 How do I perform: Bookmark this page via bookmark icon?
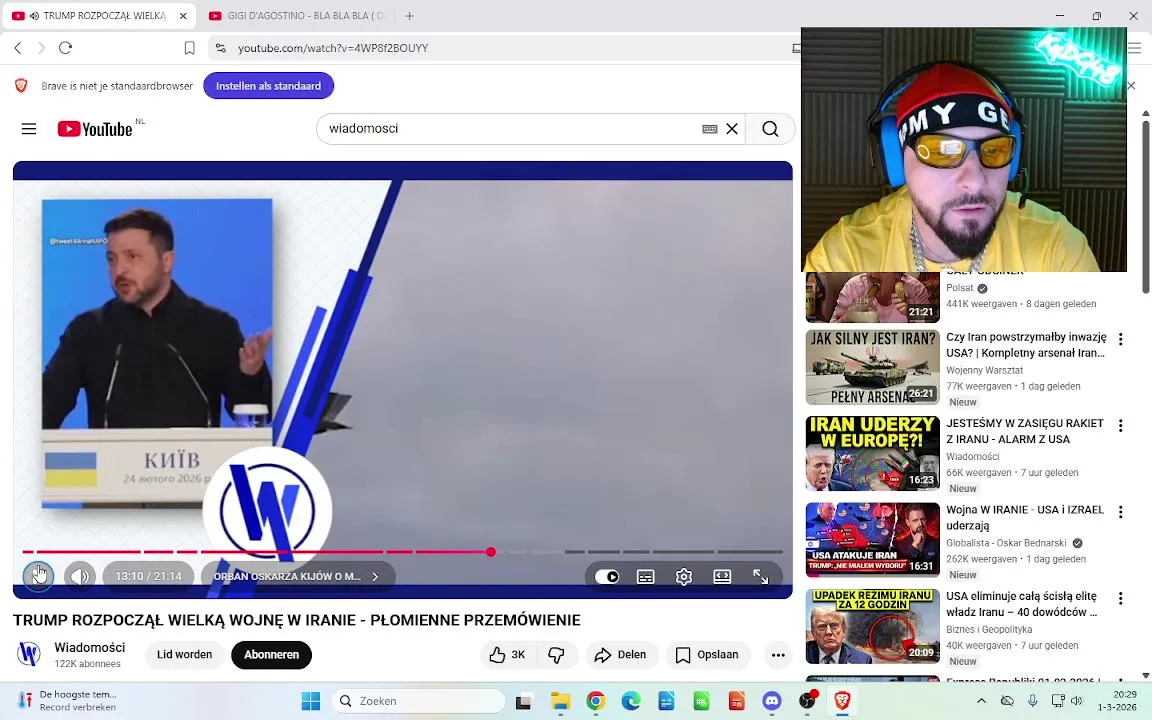pyautogui.click(x=190, y=48)
